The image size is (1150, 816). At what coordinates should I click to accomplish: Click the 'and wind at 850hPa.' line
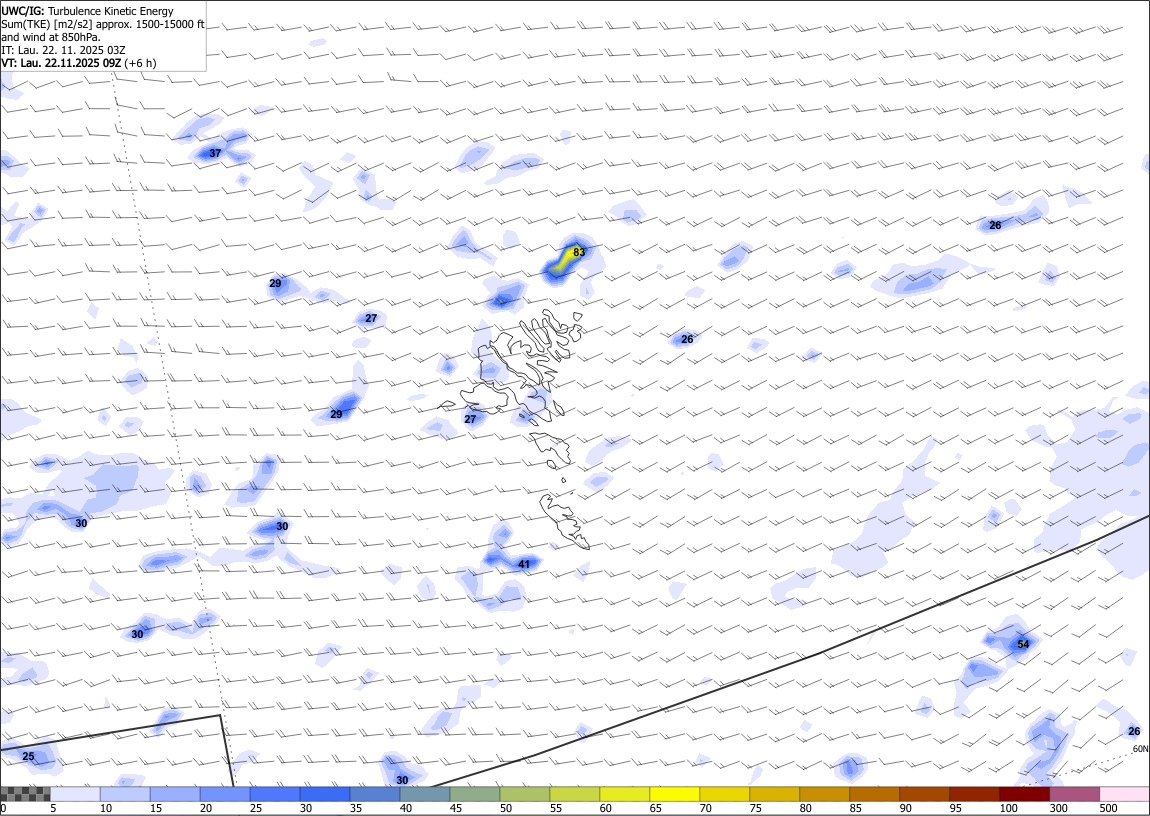click(51, 37)
